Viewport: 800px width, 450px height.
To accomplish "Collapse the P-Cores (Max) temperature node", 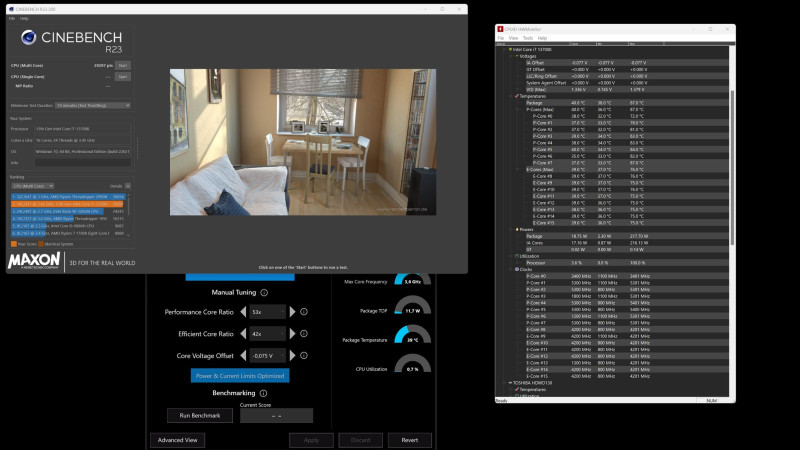I will pyautogui.click(x=519, y=109).
